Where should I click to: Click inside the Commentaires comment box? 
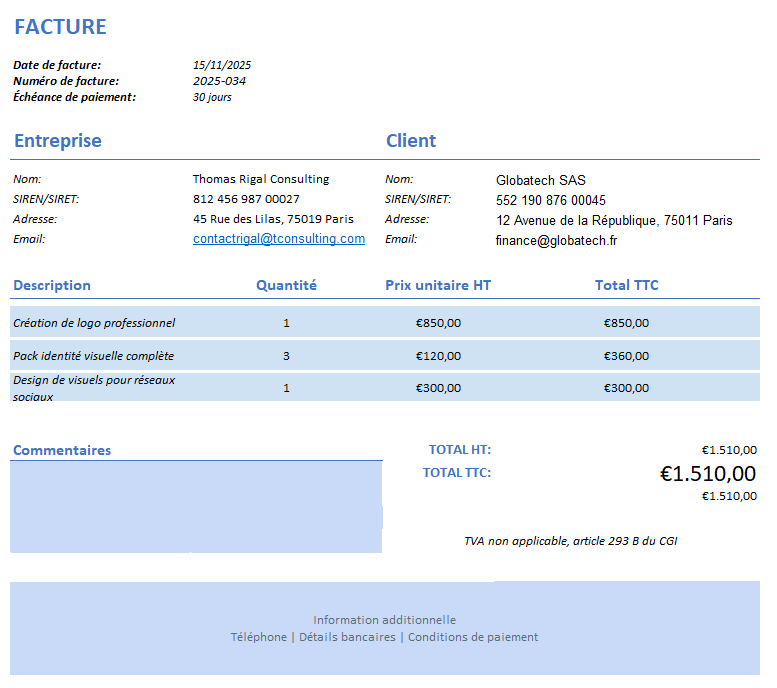click(196, 507)
